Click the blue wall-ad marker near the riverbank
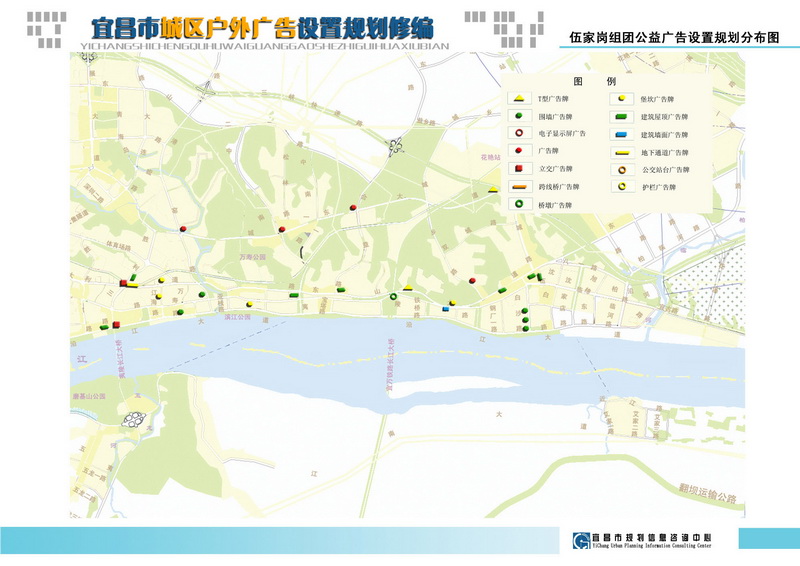The height and width of the screenshot is (566, 800). 446,308
